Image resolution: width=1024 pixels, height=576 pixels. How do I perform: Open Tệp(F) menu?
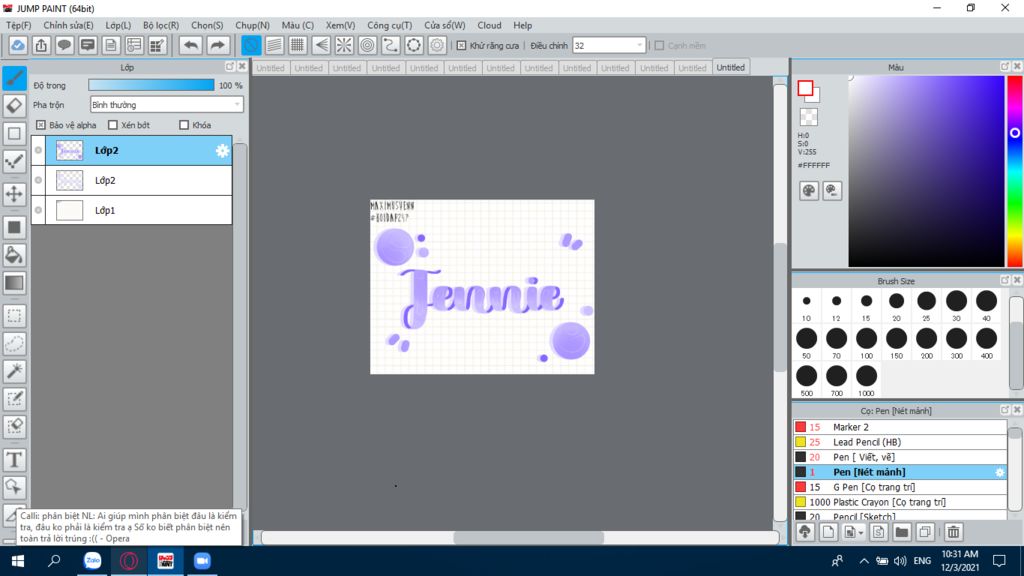(x=19, y=25)
